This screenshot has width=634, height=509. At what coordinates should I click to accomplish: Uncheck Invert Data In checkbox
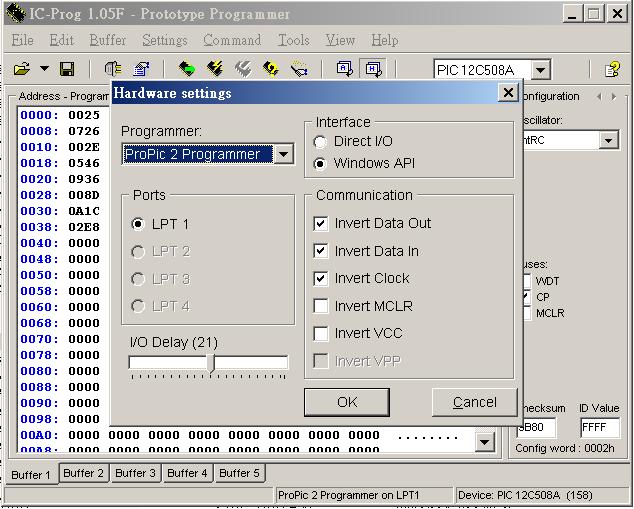click(x=321, y=251)
